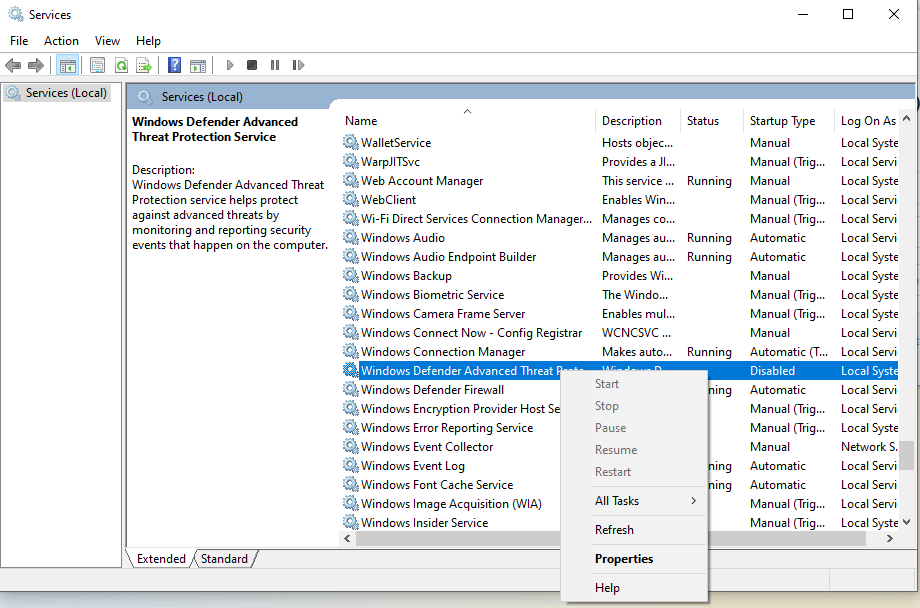Click the horizontal scrollbar left arrow
920x608 pixels.
pyautogui.click(x=347, y=538)
